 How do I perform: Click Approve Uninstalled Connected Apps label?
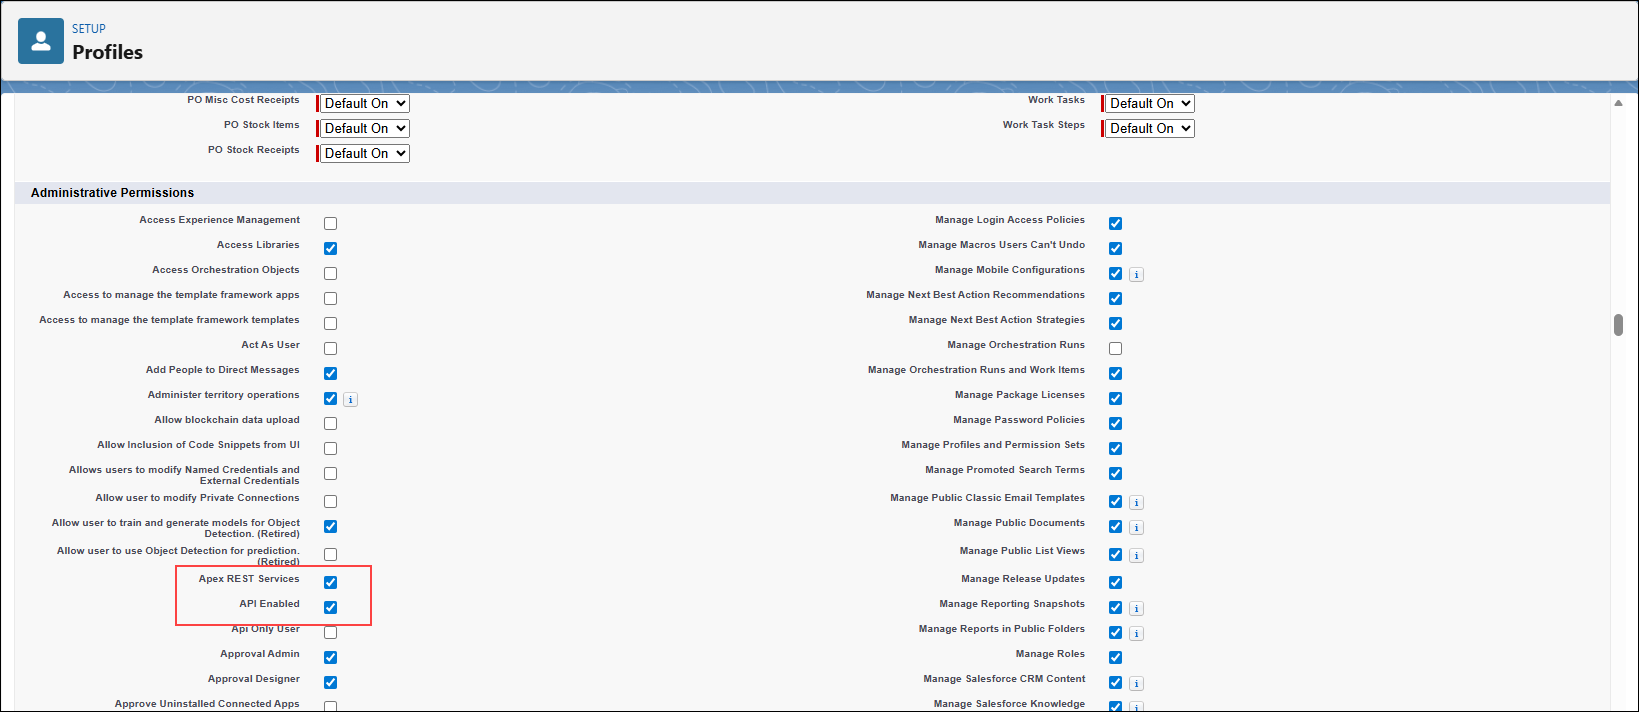click(x=207, y=704)
